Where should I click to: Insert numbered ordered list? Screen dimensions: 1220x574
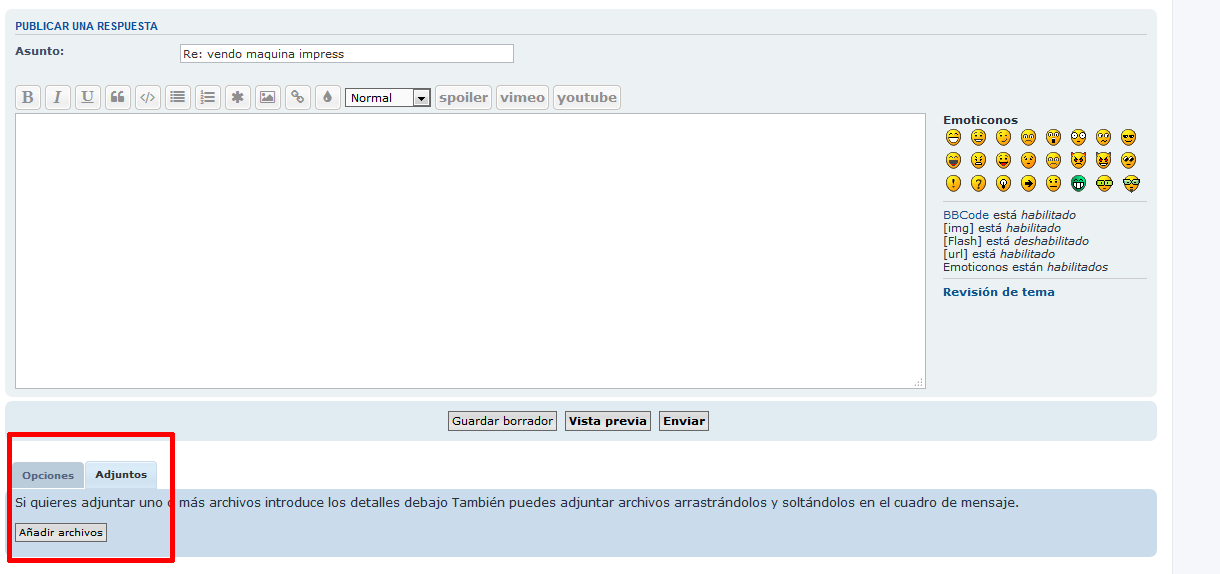click(208, 97)
